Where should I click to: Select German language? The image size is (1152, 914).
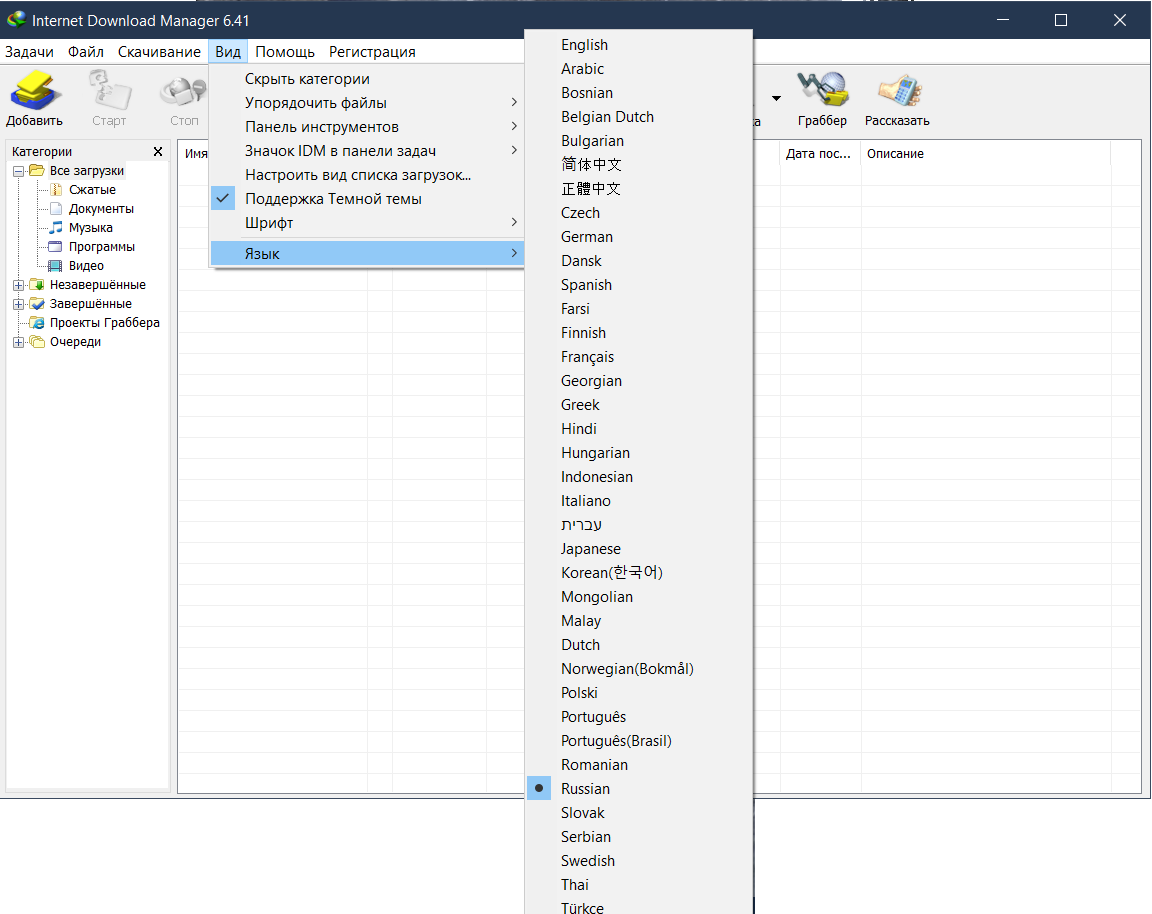click(639, 237)
